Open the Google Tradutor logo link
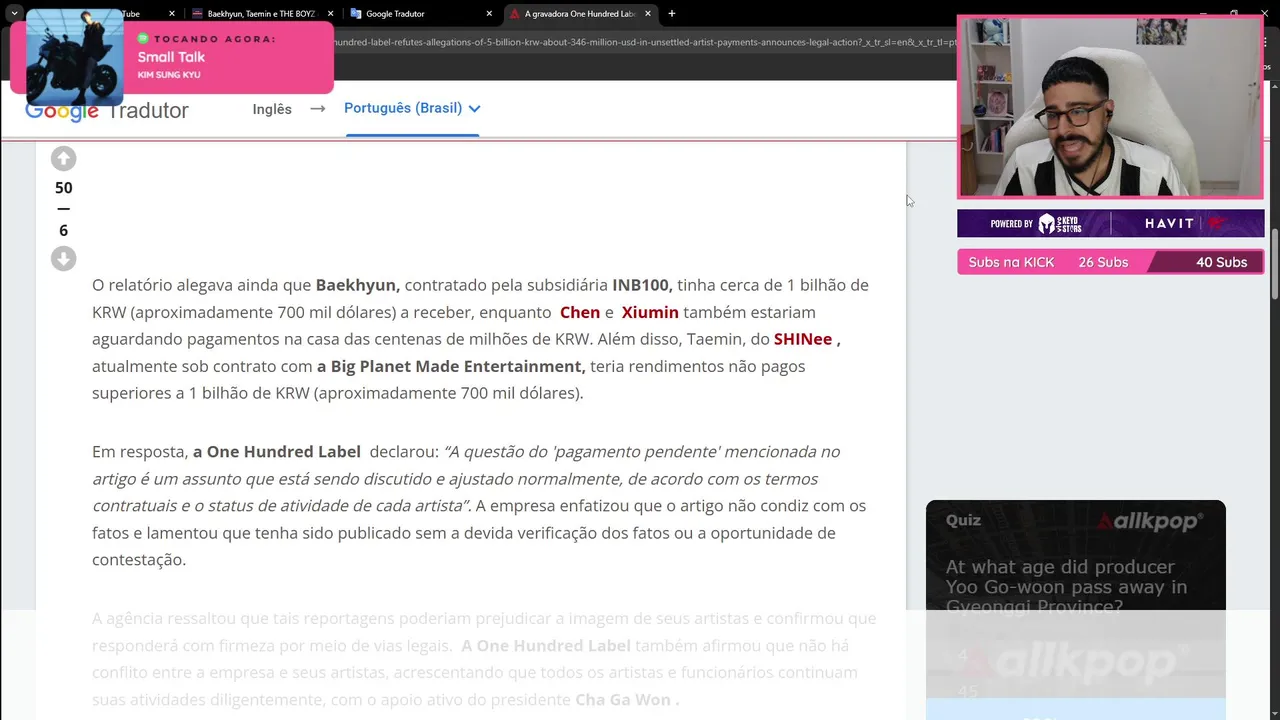The image size is (1280, 720). pos(107,110)
